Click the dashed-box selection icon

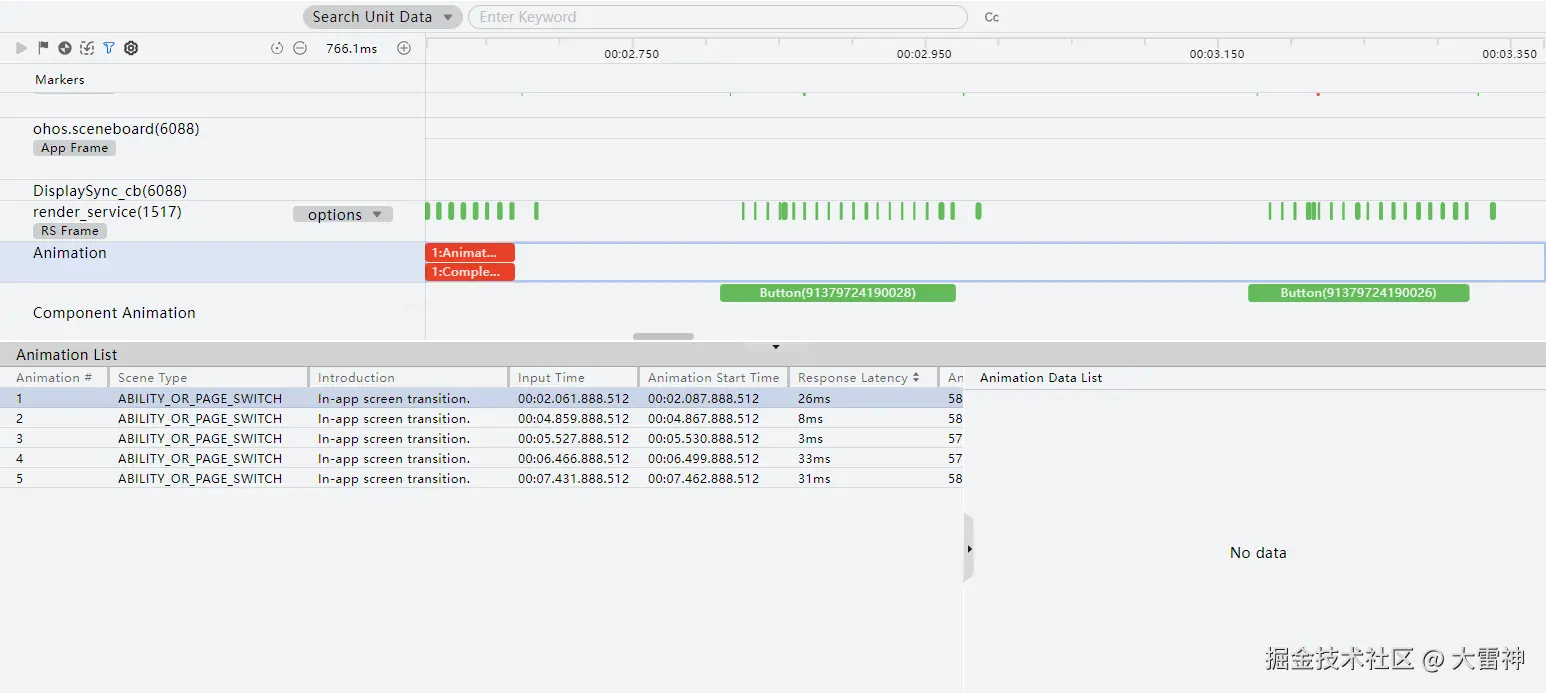(x=87, y=48)
